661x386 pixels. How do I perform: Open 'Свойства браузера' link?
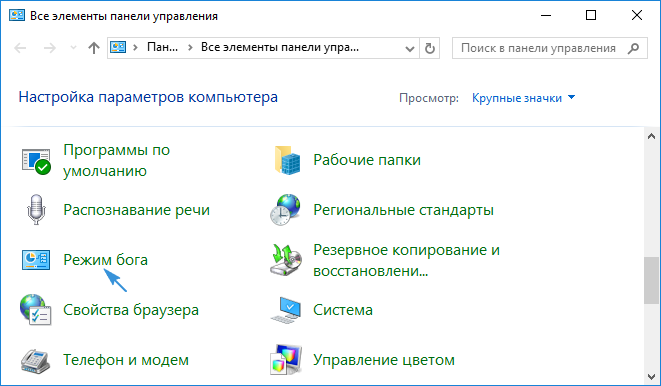coord(131,310)
